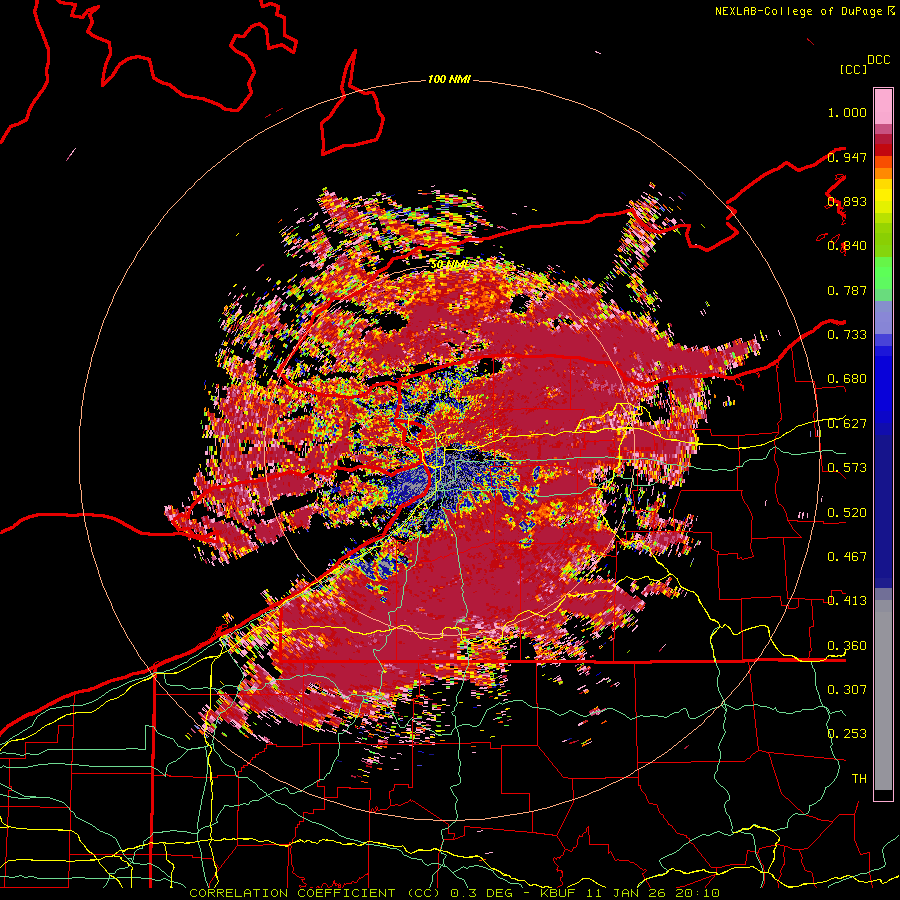The image size is (900, 900).
Task: Select the 0.733 scale value
Action: click(x=847, y=335)
